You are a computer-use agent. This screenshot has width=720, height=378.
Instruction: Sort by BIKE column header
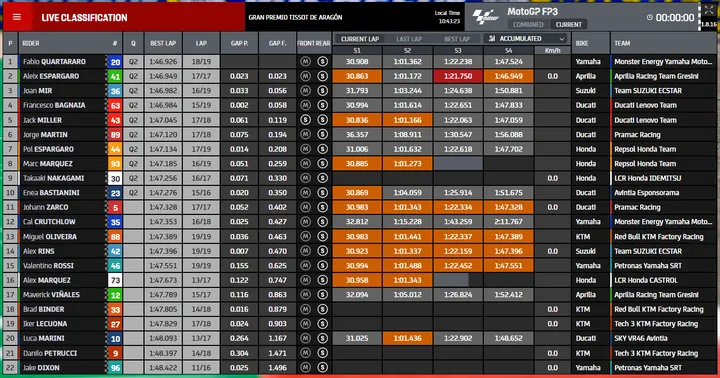click(x=582, y=44)
